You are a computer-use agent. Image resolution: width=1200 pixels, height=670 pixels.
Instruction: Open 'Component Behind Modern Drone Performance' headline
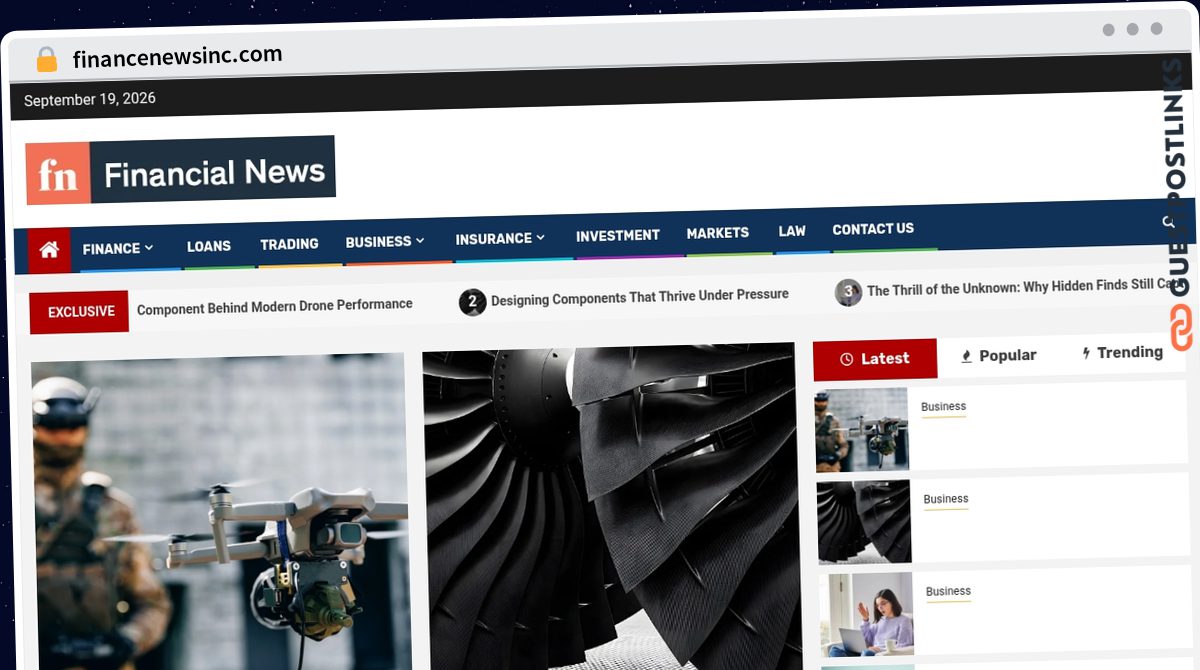pyautogui.click(x=274, y=306)
